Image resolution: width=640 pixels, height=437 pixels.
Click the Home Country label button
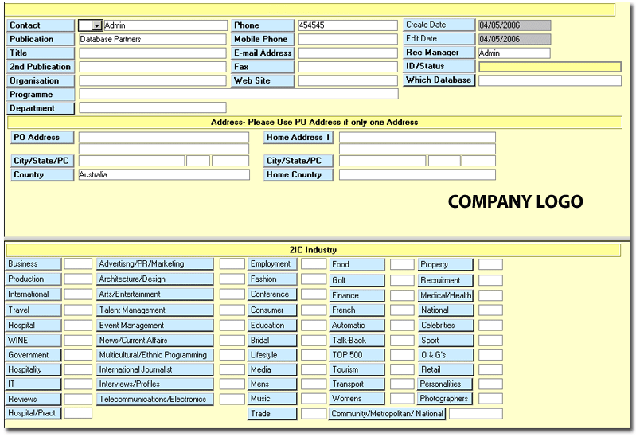coord(298,175)
